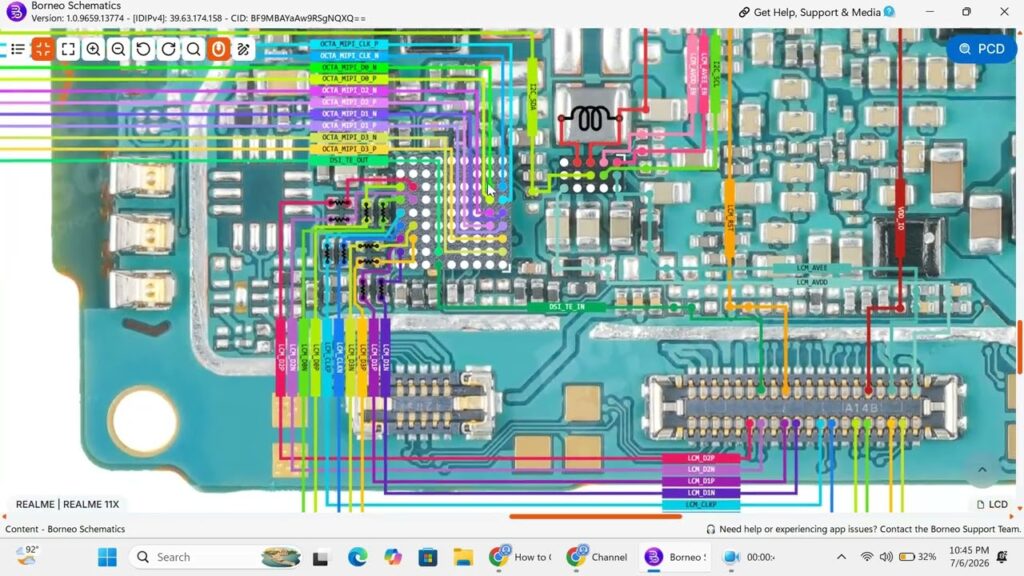Open the list menu icon in toolbar
Screen dimensions: 1024x576
tap(18, 49)
